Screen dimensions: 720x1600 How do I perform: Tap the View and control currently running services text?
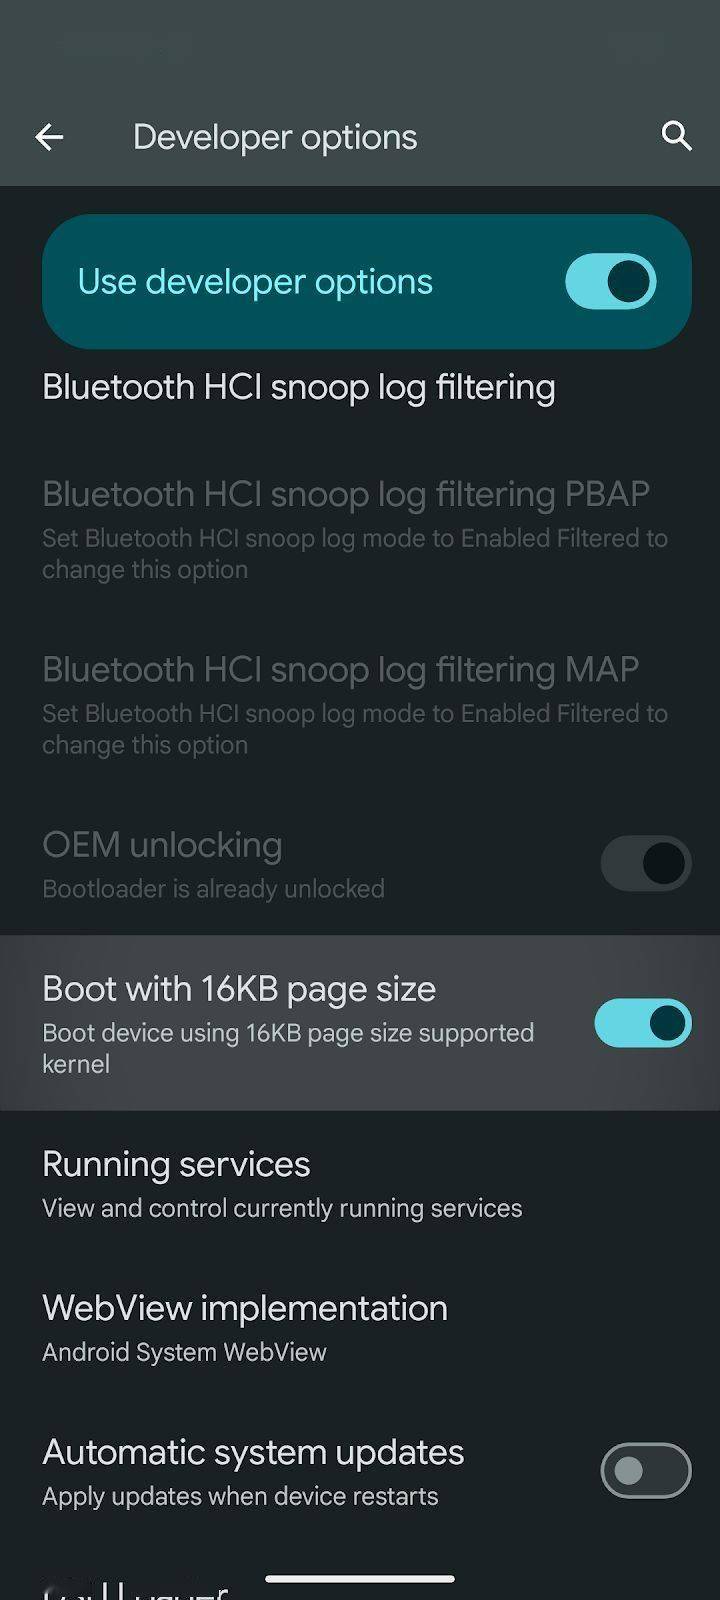282,1208
